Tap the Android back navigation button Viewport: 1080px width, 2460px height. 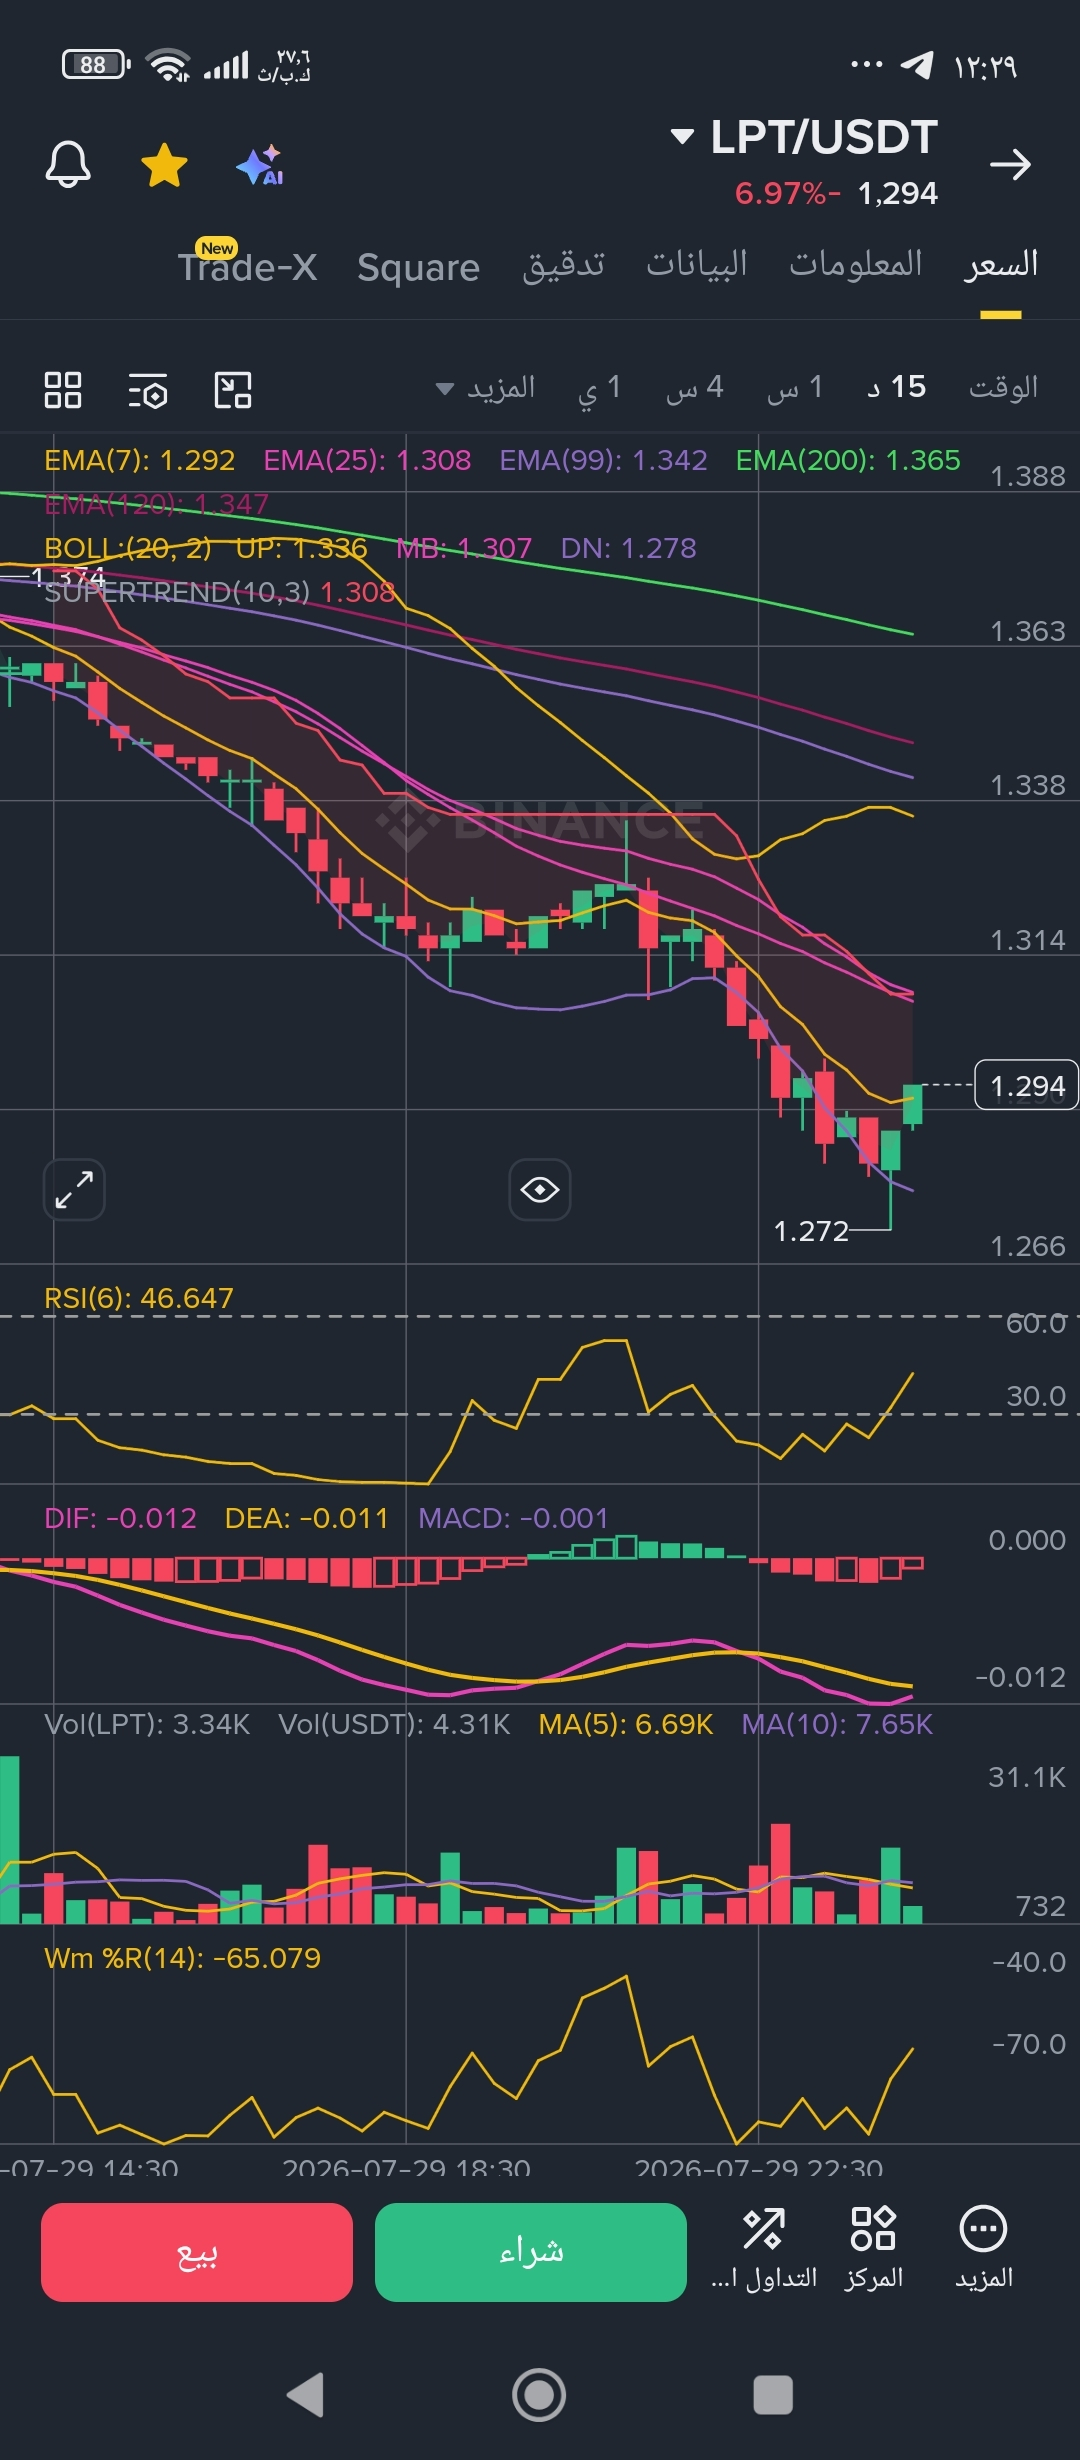(x=305, y=2395)
